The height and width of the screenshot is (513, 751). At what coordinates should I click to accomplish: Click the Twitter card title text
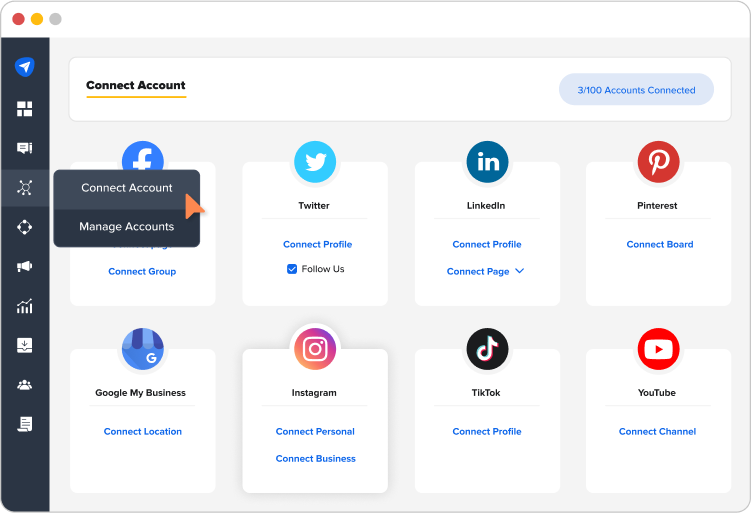314,205
